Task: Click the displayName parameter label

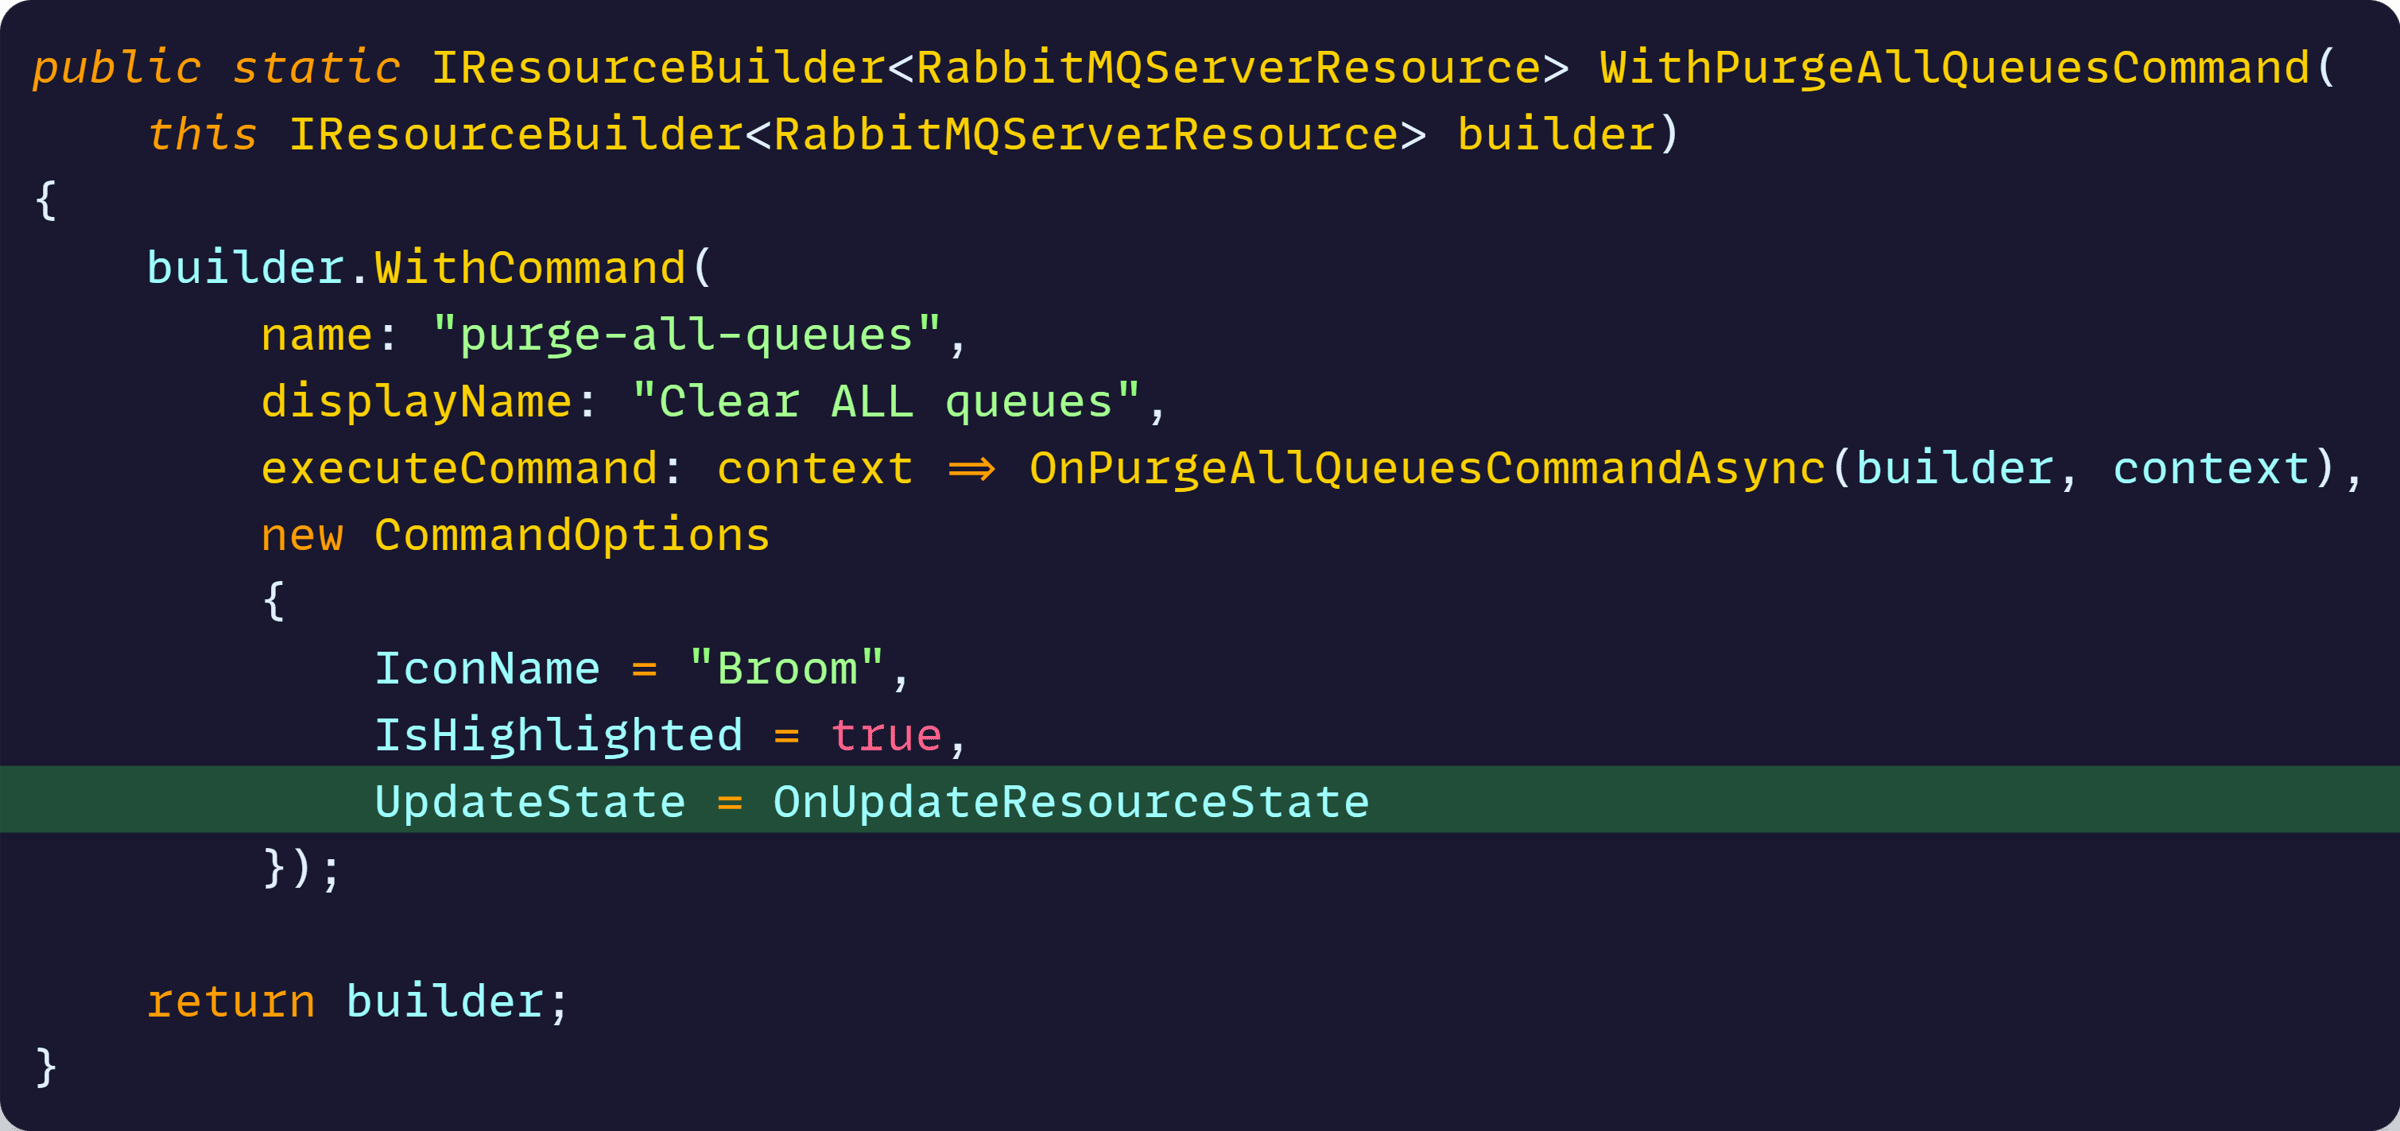Action: (x=416, y=402)
